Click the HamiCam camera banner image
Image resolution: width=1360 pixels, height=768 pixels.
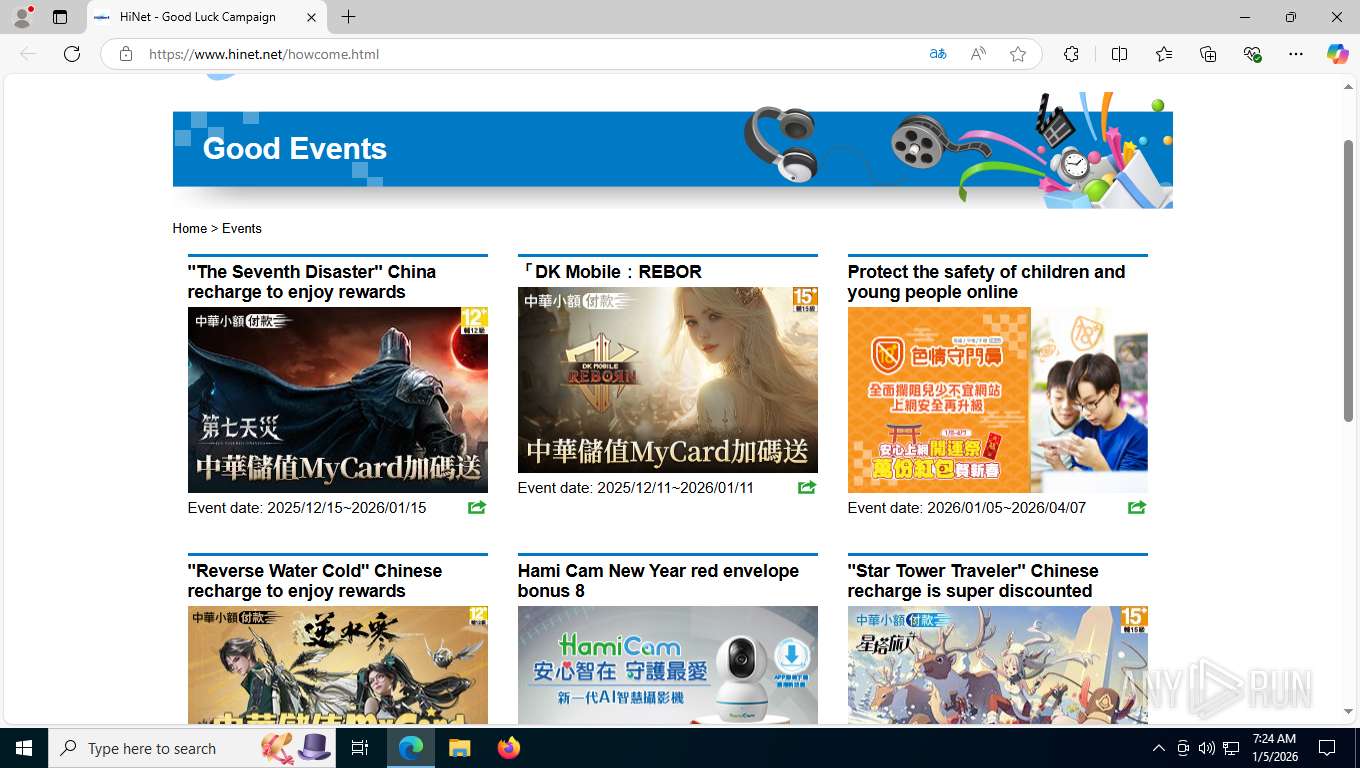pyautogui.click(x=668, y=665)
